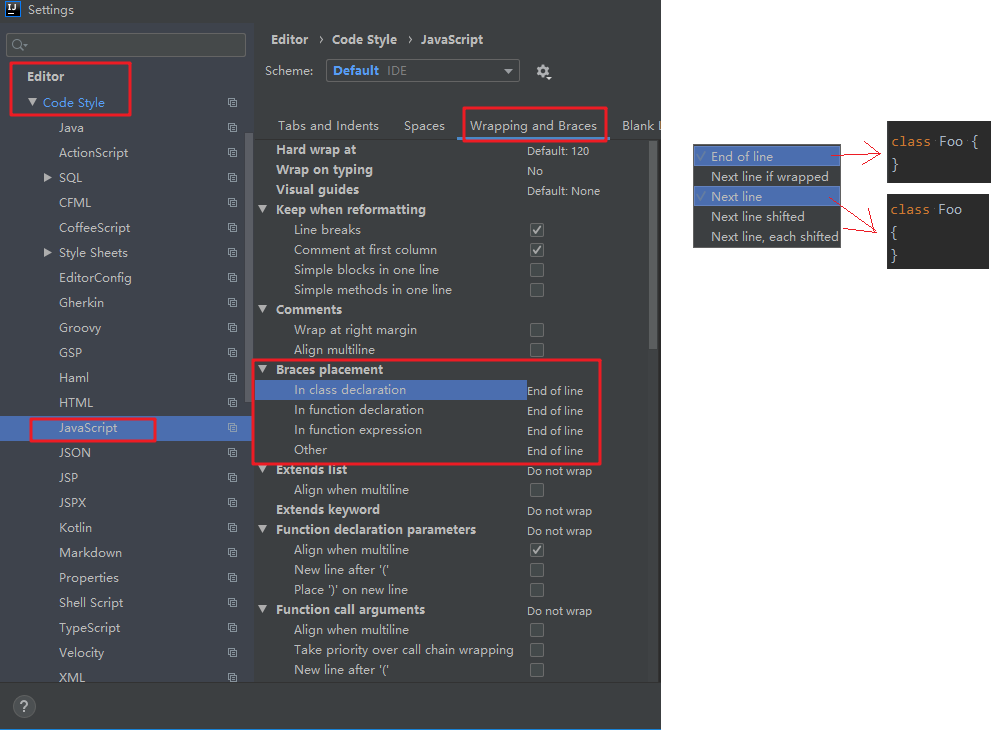Click the copy icon beside Gherkin
This screenshot has width=1000, height=735.
[x=233, y=302]
